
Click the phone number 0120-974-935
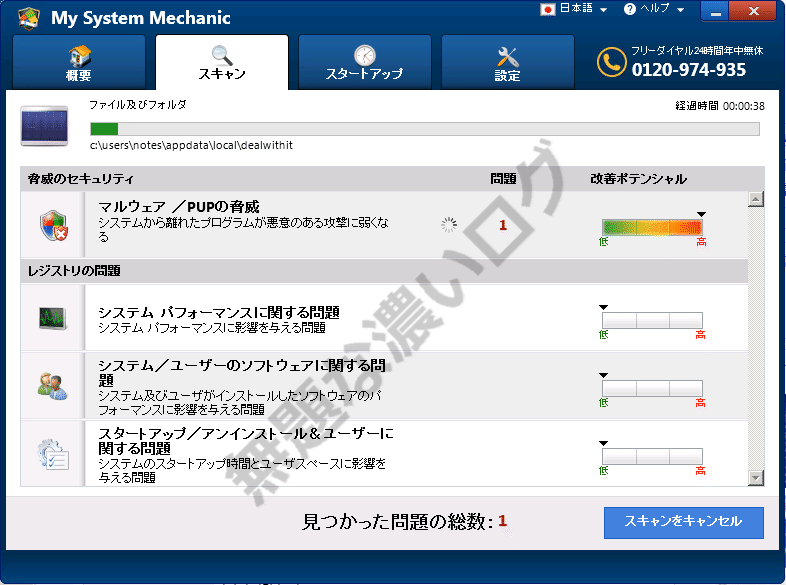click(689, 70)
